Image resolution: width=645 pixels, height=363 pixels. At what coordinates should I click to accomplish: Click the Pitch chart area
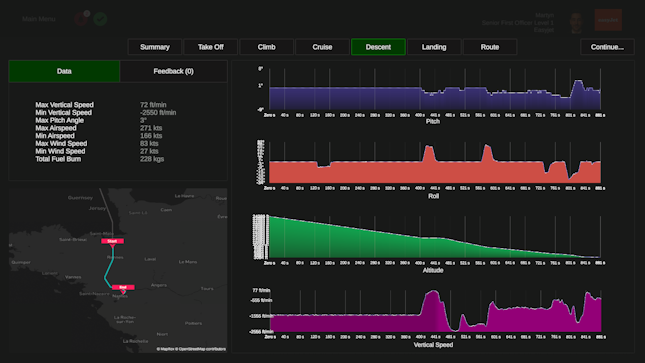tap(435, 89)
